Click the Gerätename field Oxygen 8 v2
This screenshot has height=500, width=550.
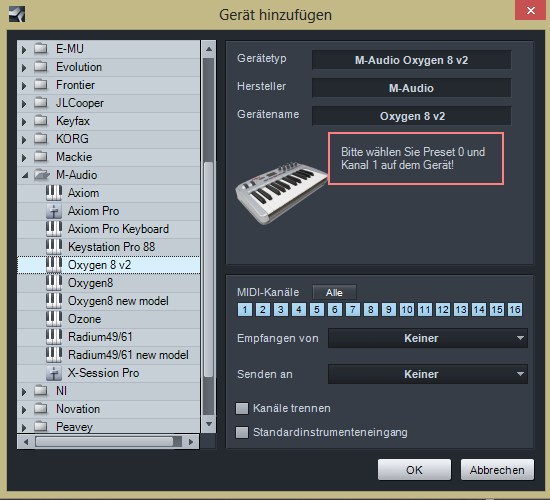(411, 116)
